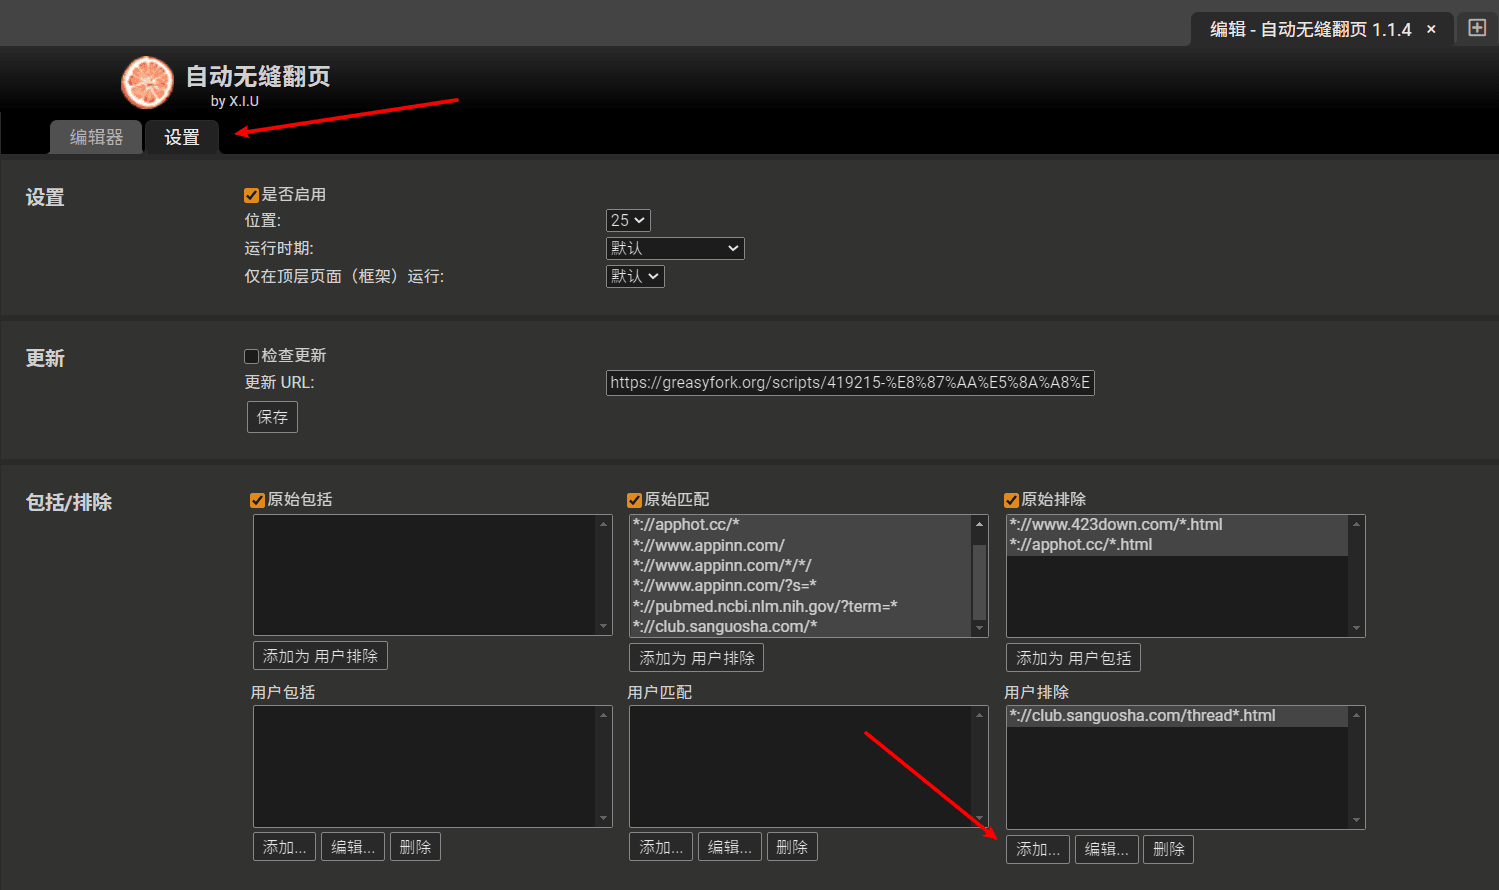Screen dimensions: 1499x890
Task: Switch to the 编辑器 tab
Action: pos(96,137)
